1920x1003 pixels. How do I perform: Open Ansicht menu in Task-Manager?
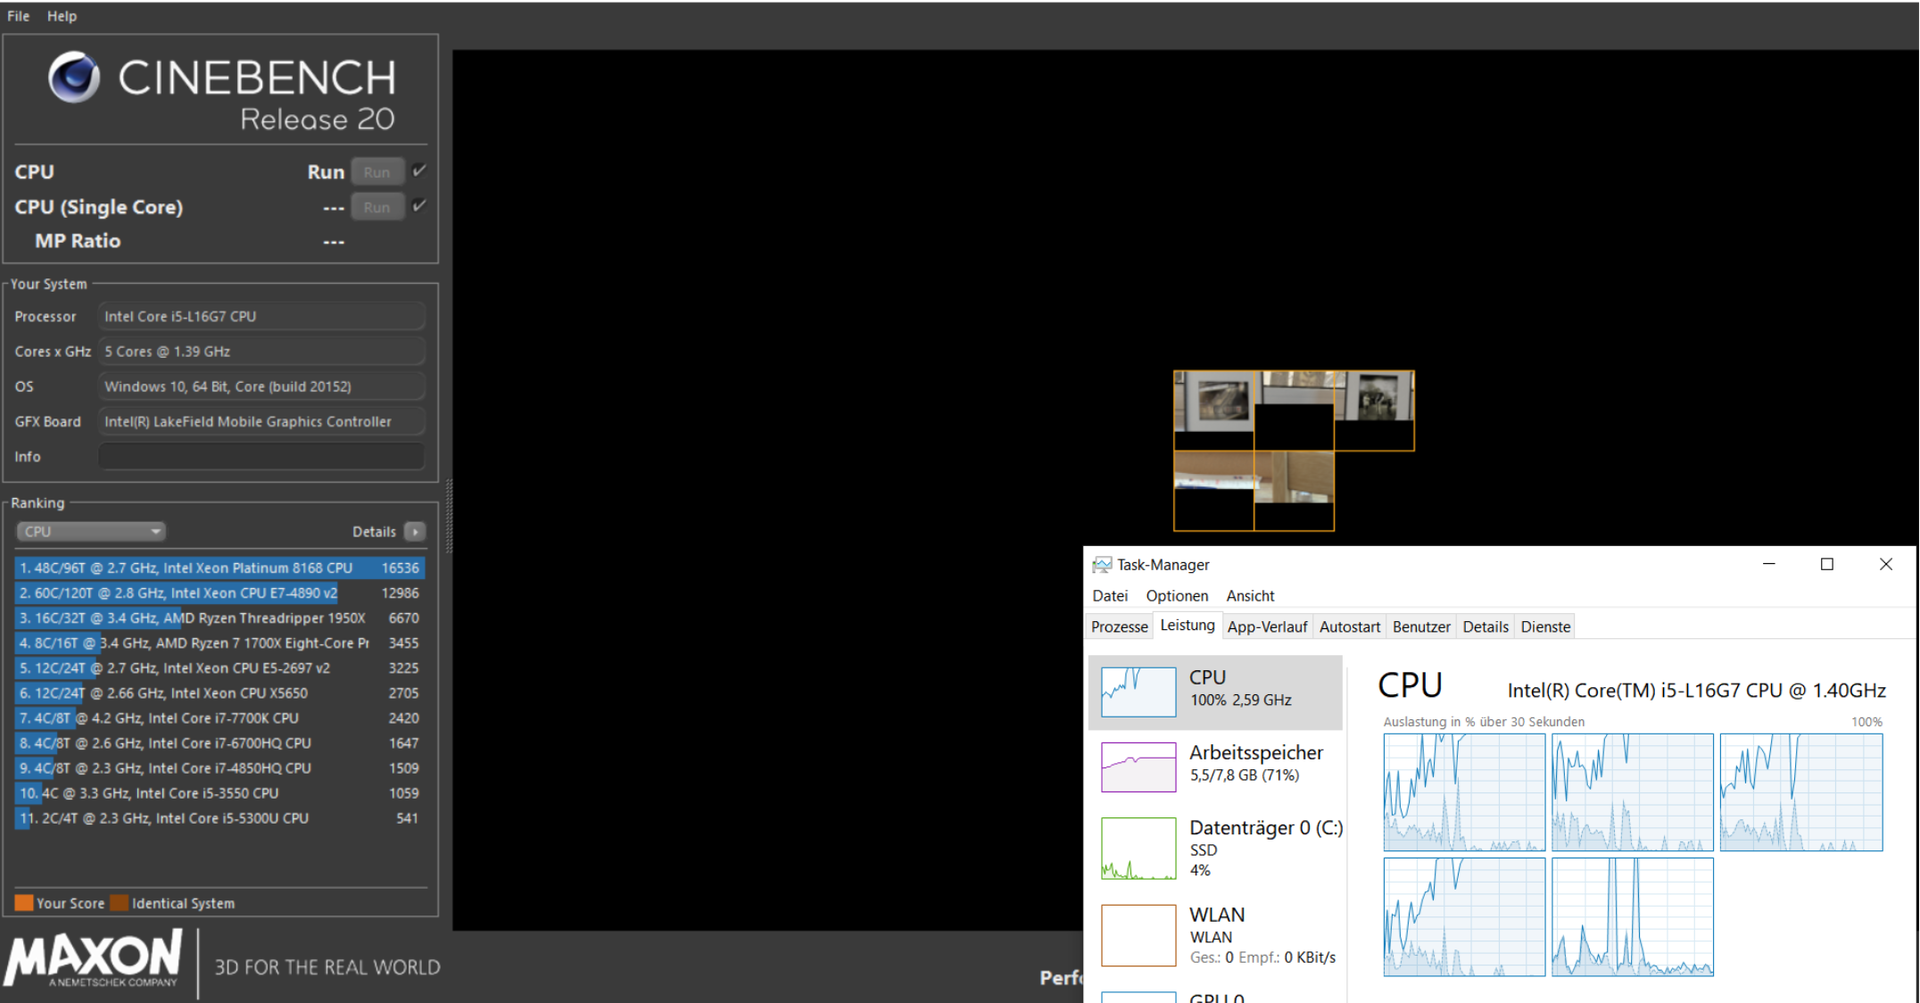tap(1250, 596)
